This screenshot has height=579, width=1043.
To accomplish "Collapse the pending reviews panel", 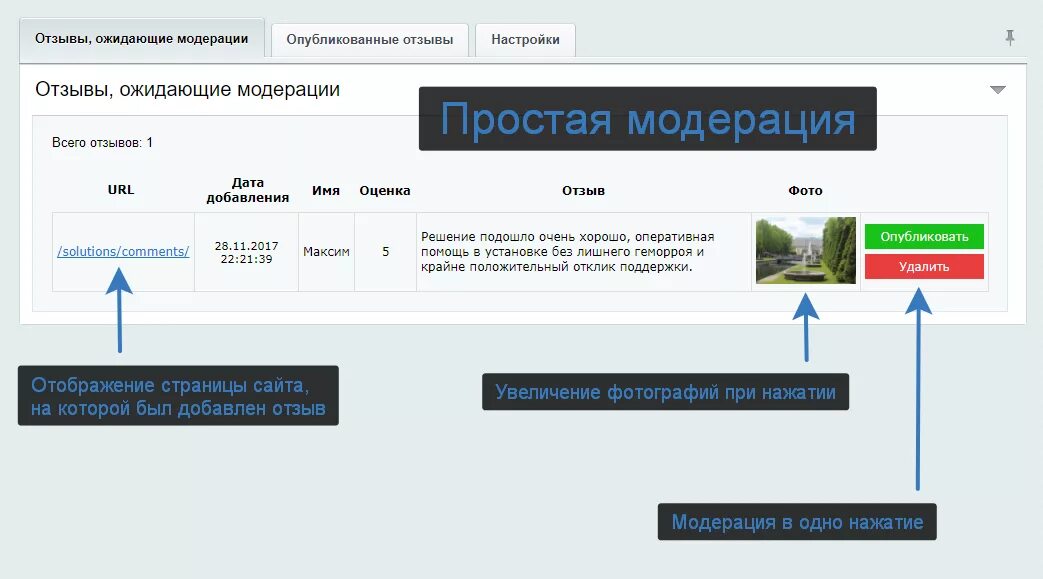I will tap(997, 89).
